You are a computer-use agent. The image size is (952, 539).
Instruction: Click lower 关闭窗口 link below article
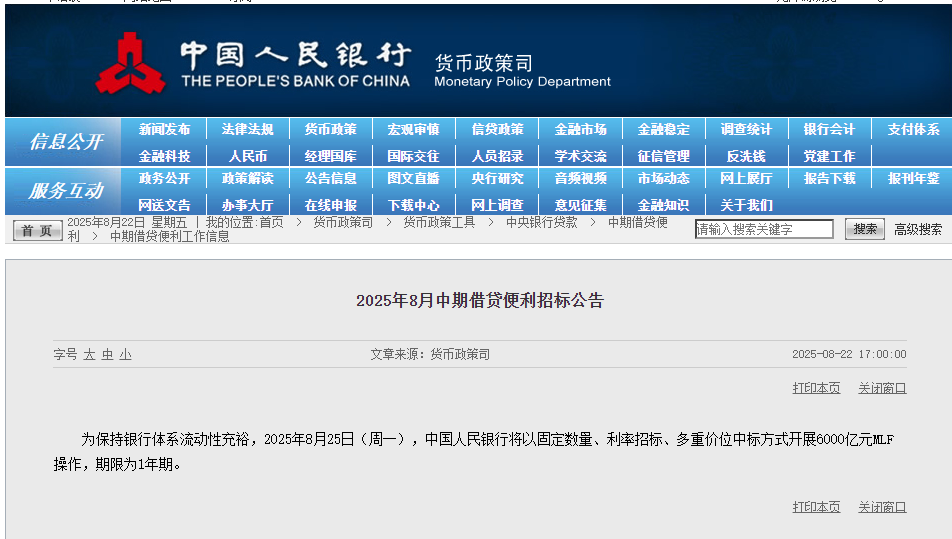(882, 507)
